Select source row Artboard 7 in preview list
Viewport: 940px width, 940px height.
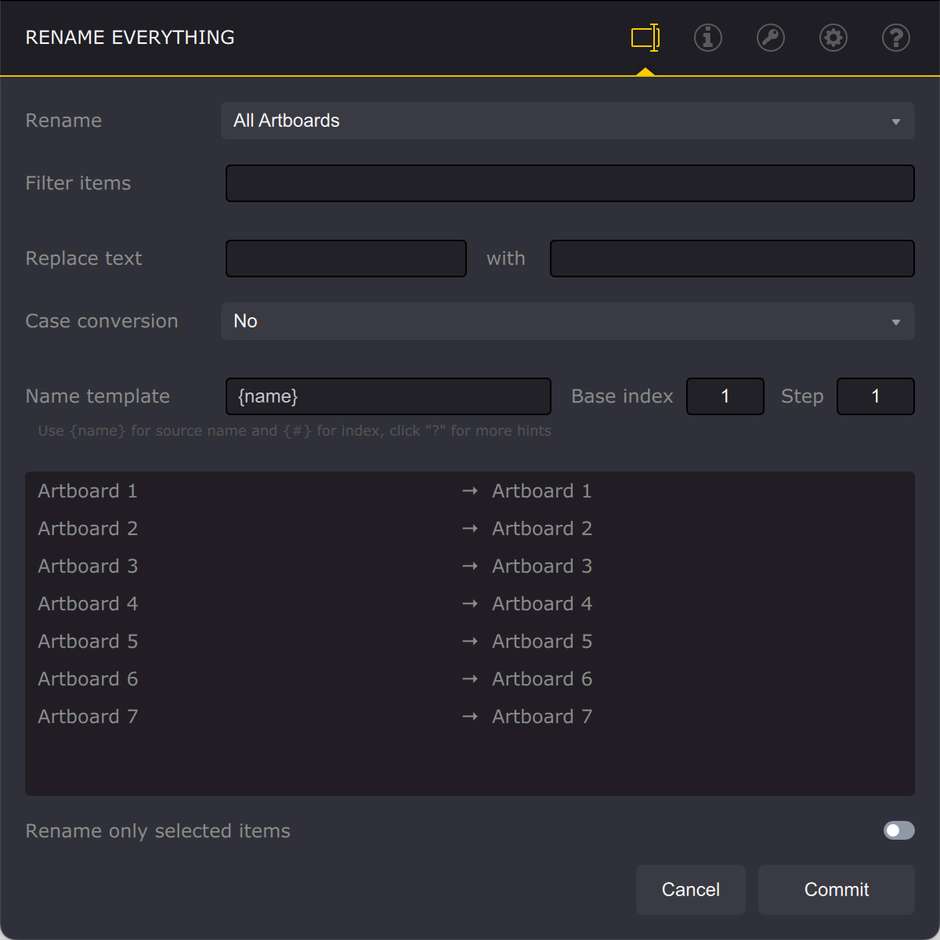click(x=88, y=716)
